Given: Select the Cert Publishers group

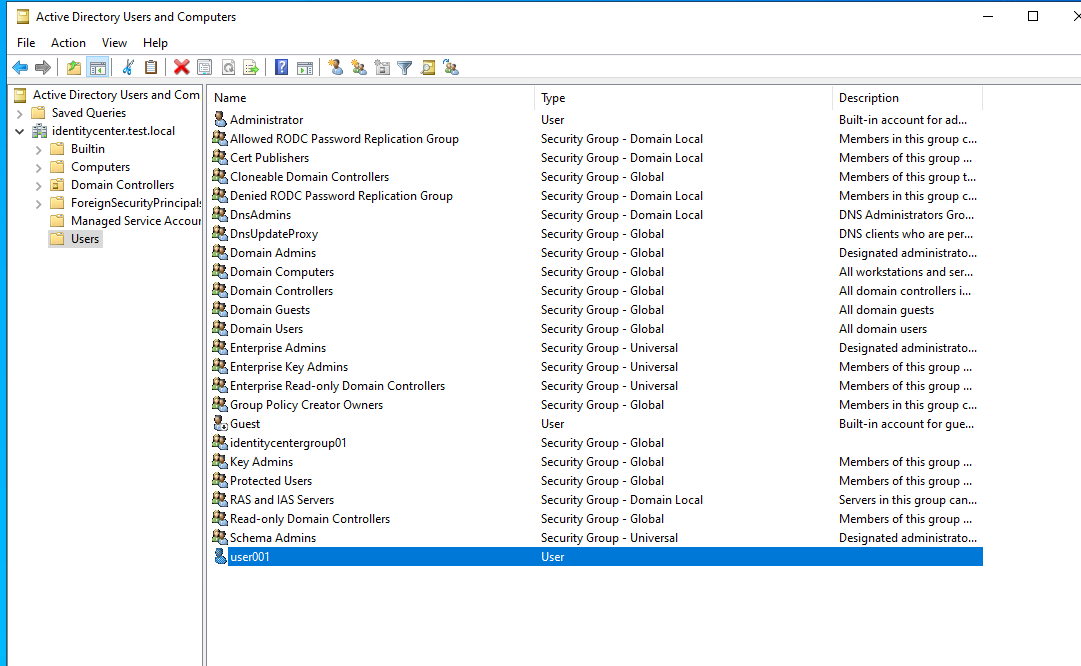Looking at the screenshot, I should 270,158.
